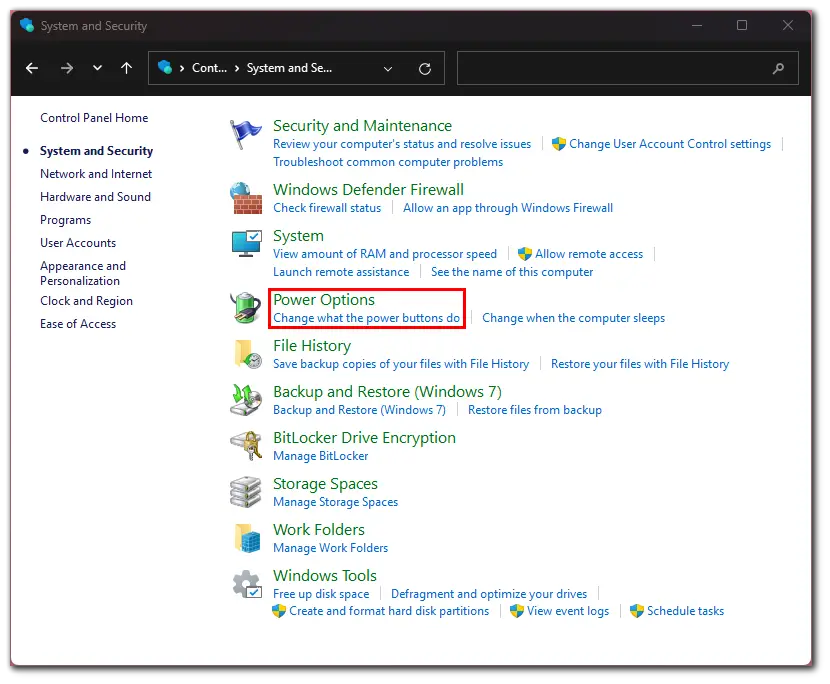This screenshot has width=830, height=684.
Task: Open Network and Internet category
Action: click(x=96, y=174)
